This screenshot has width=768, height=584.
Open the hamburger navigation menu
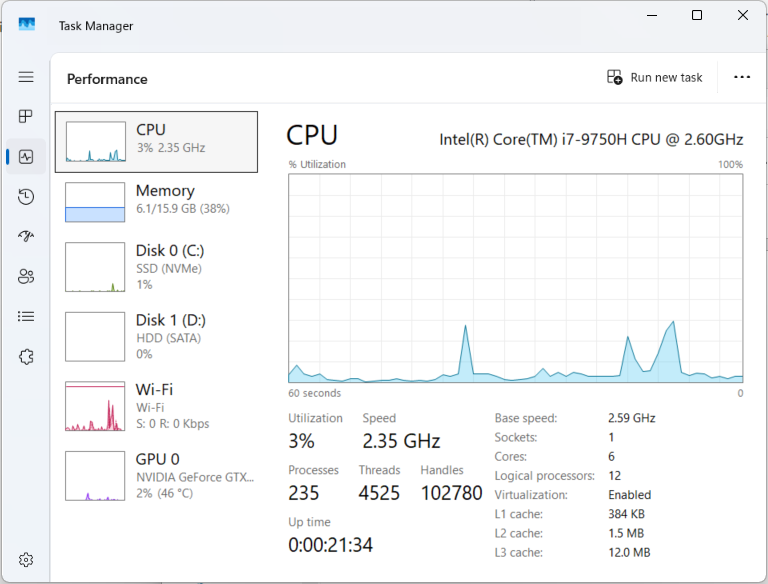pos(26,77)
